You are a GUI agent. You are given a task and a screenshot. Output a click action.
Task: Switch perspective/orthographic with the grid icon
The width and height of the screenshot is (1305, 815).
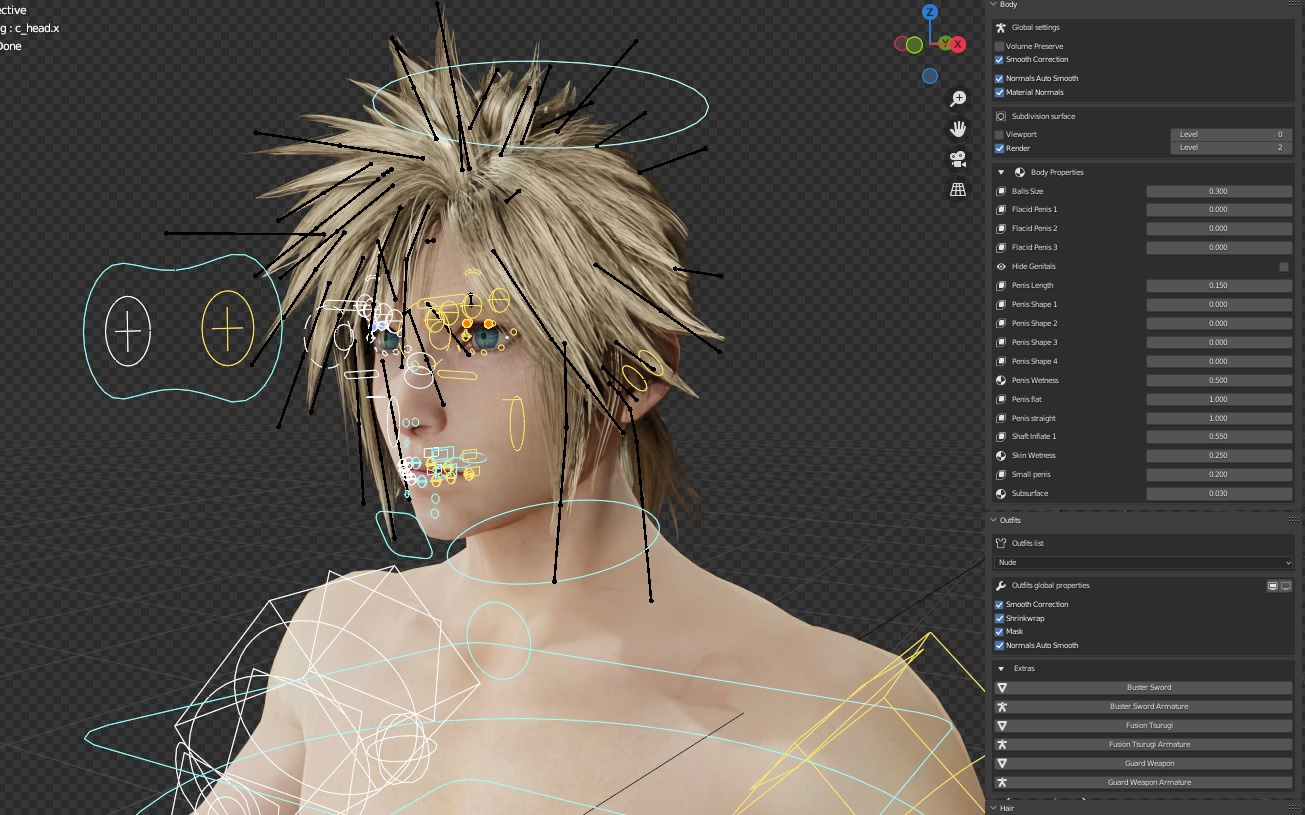(x=958, y=189)
